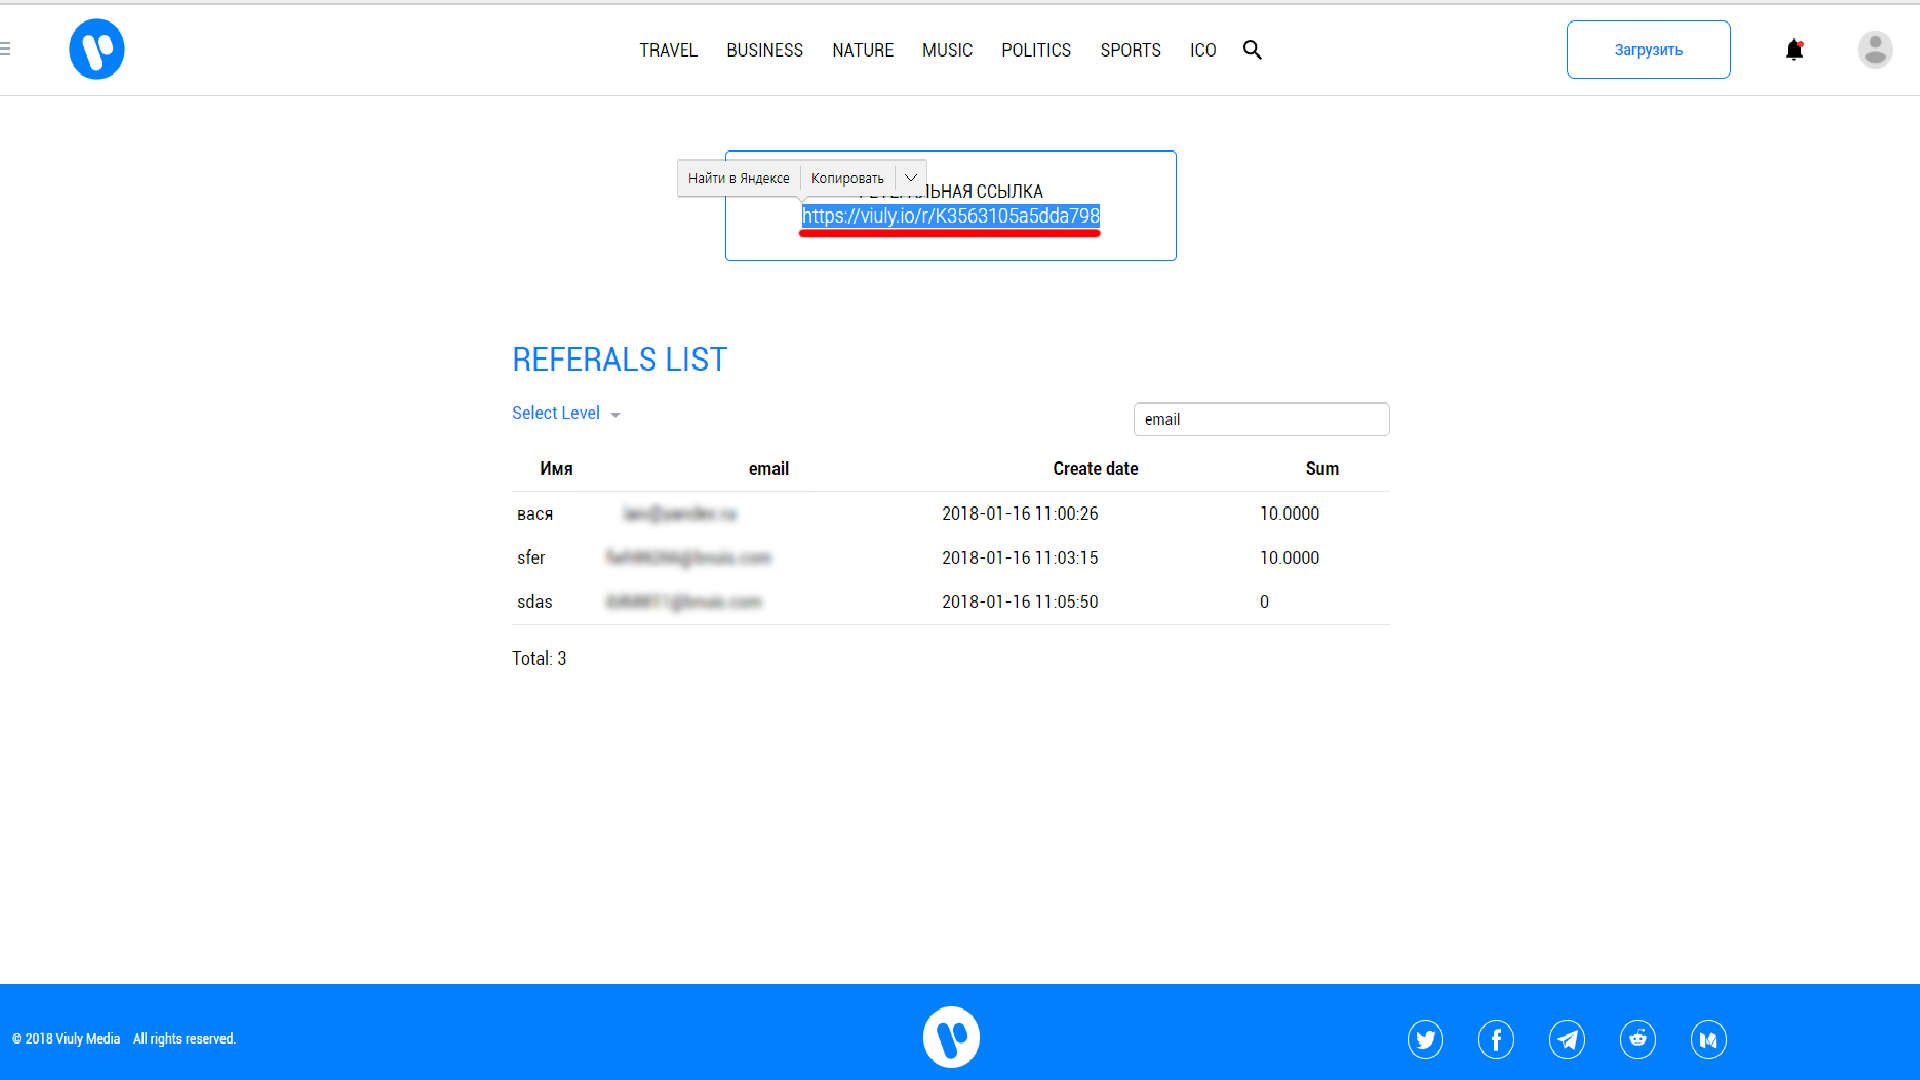Click the Загрузить upload button
Viewport: 1920px width, 1080px height.
point(1648,50)
